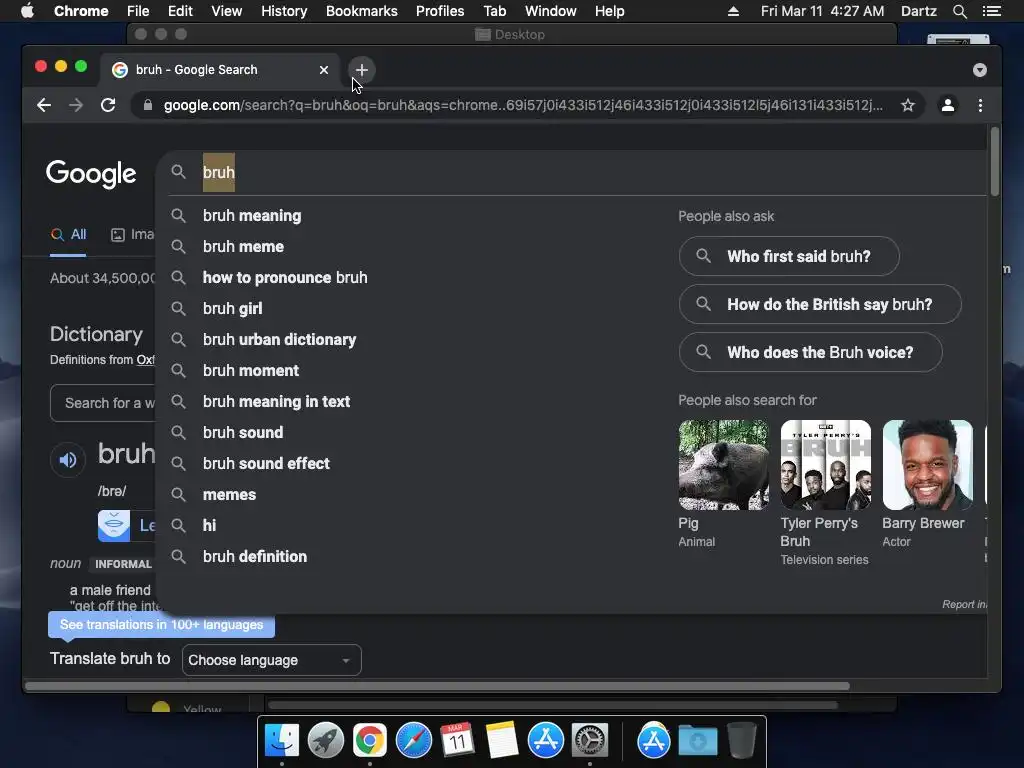Open a new tab with the plus button
Screen dimensions: 1024x768
pyautogui.click(x=361, y=70)
